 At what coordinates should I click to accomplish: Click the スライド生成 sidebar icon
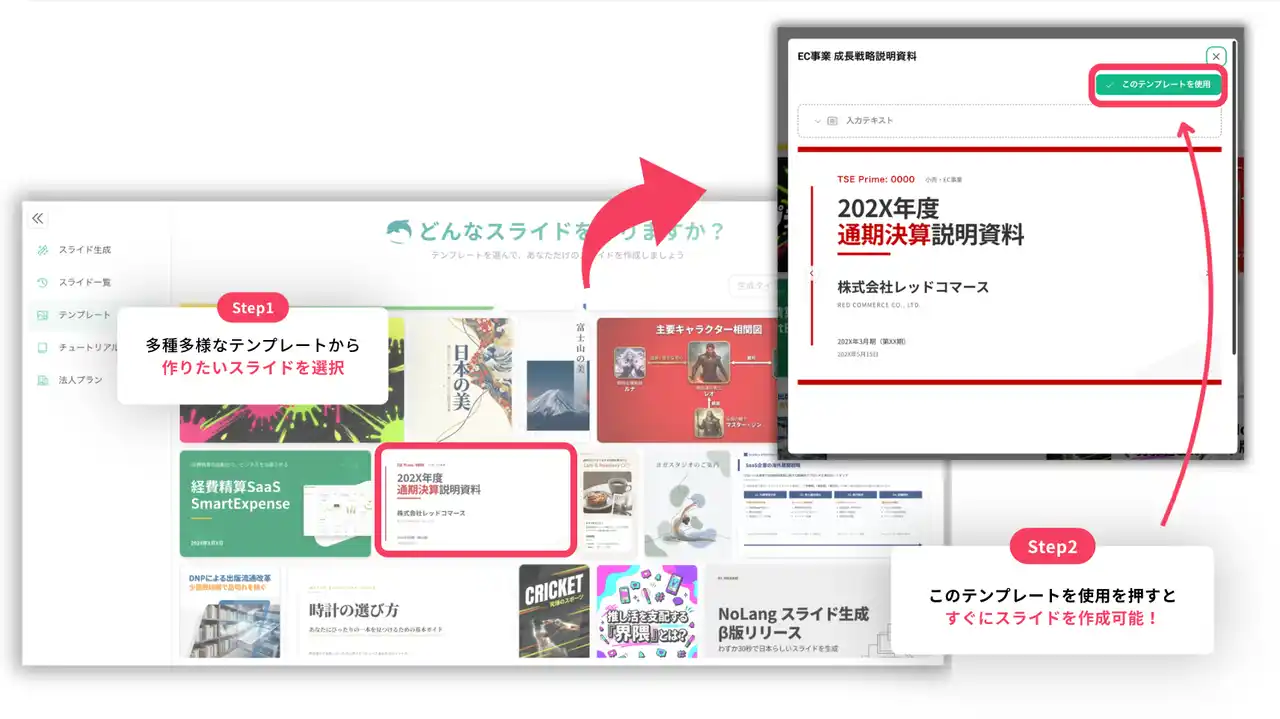42,250
